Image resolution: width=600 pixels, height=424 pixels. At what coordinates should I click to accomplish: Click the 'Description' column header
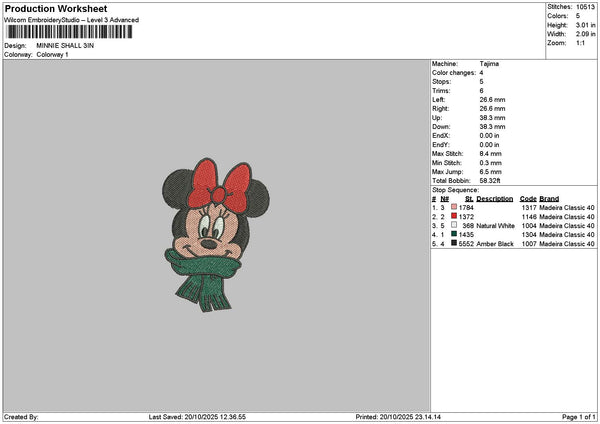pyautogui.click(x=494, y=199)
